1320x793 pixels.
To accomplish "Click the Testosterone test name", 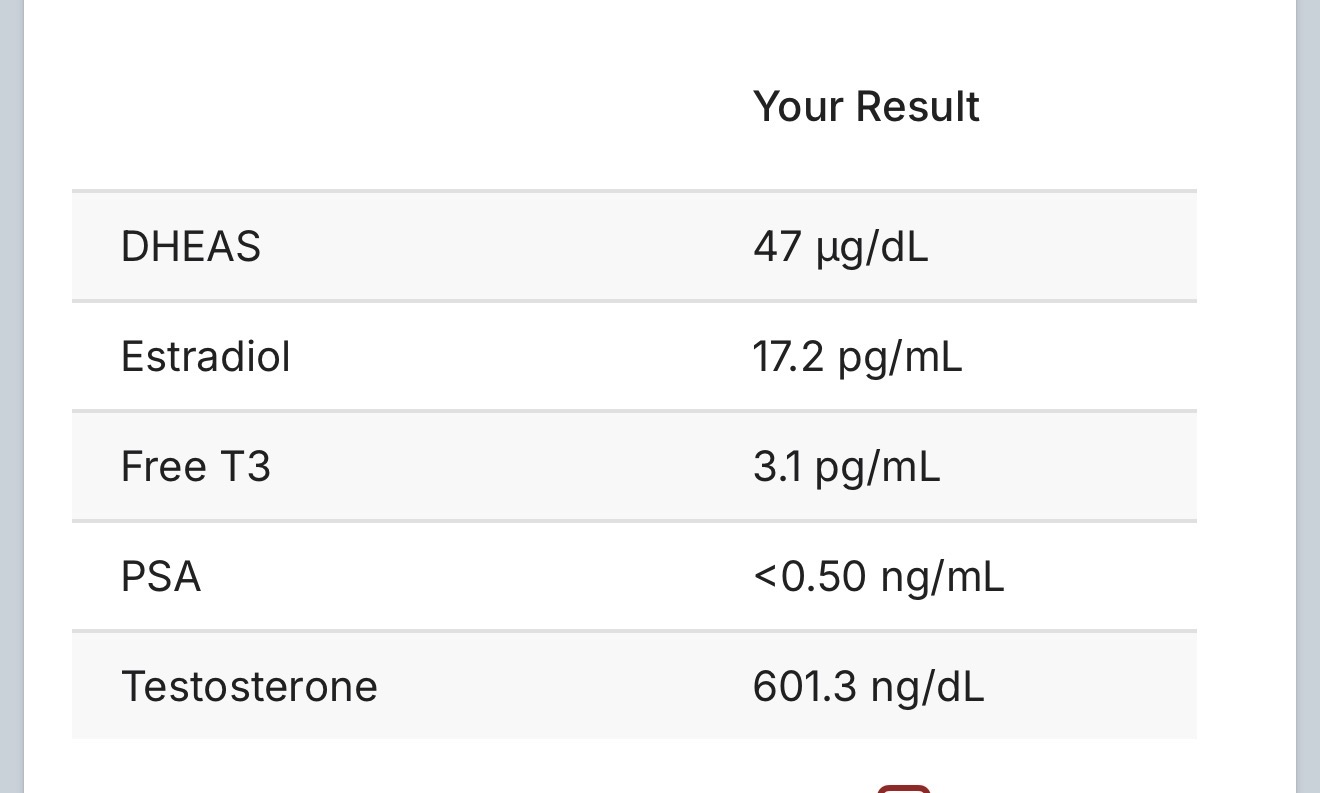I will point(249,686).
